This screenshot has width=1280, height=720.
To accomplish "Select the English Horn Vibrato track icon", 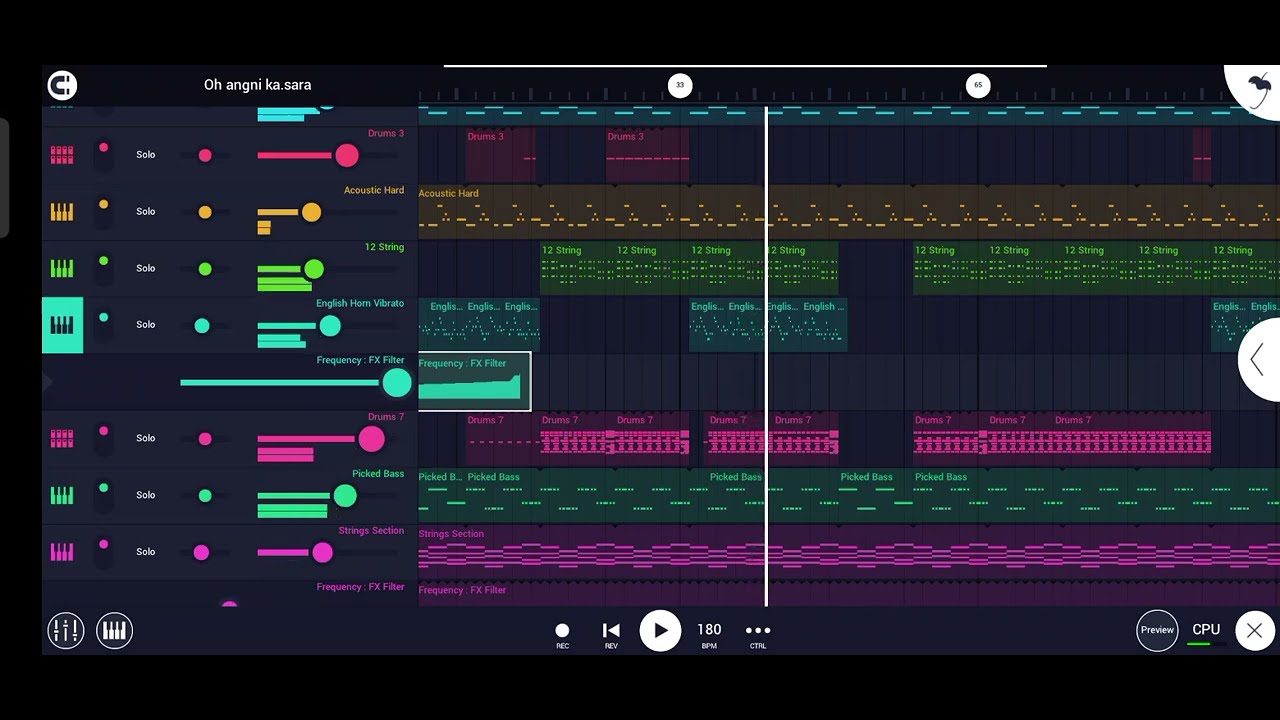I will pos(62,325).
